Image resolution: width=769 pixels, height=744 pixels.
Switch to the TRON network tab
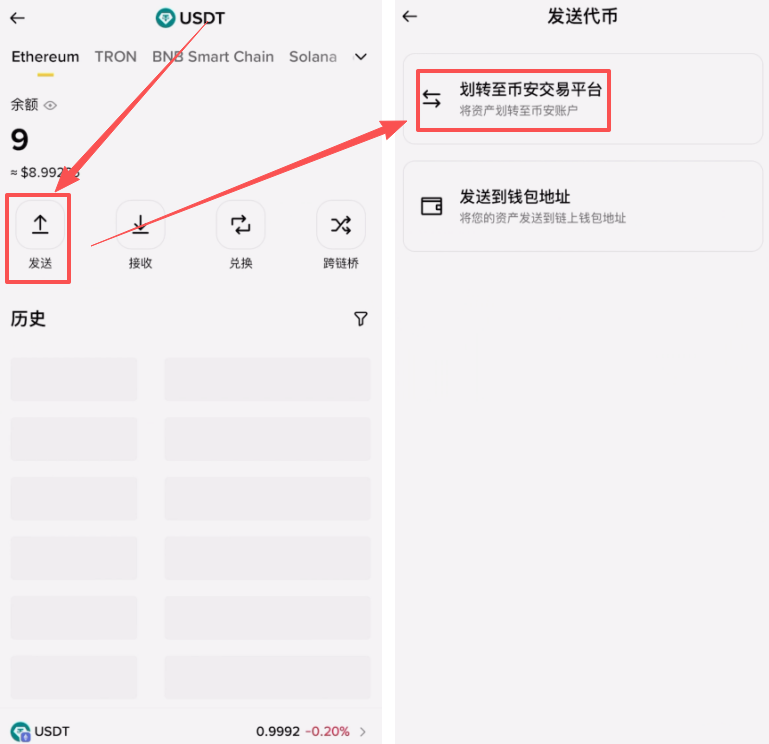click(115, 57)
